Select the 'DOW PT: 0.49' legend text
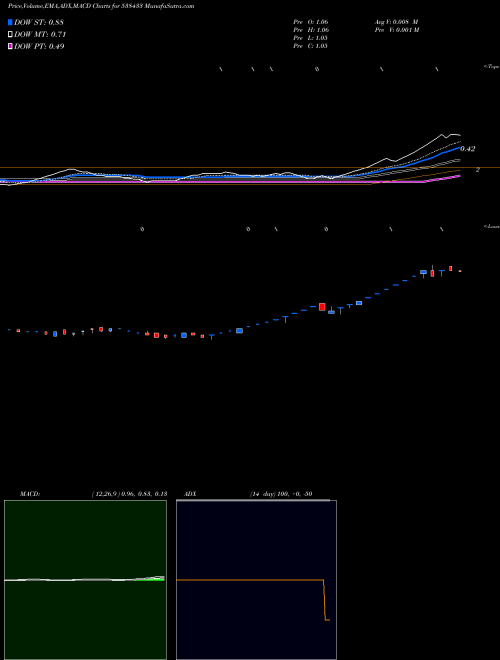Image resolution: width=500 pixels, height=660 pixels. pyautogui.click(x=39, y=46)
